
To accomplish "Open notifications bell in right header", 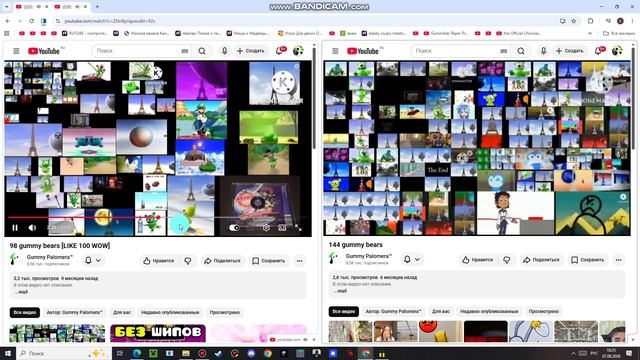I will [x=599, y=51].
